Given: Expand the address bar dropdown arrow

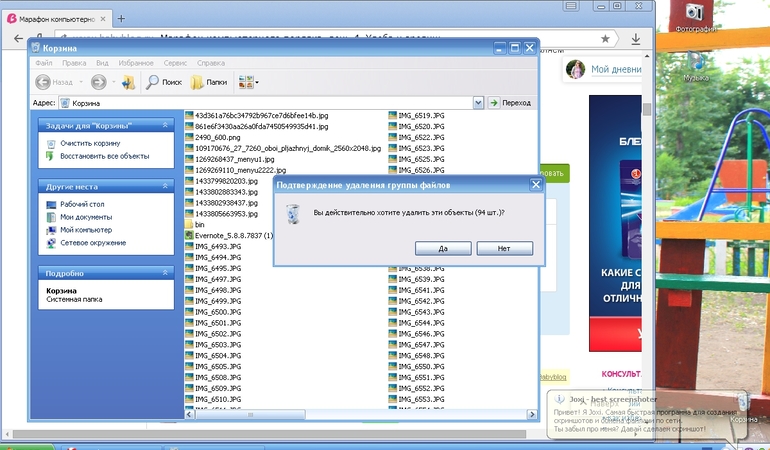Looking at the screenshot, I should click(478, 102).
